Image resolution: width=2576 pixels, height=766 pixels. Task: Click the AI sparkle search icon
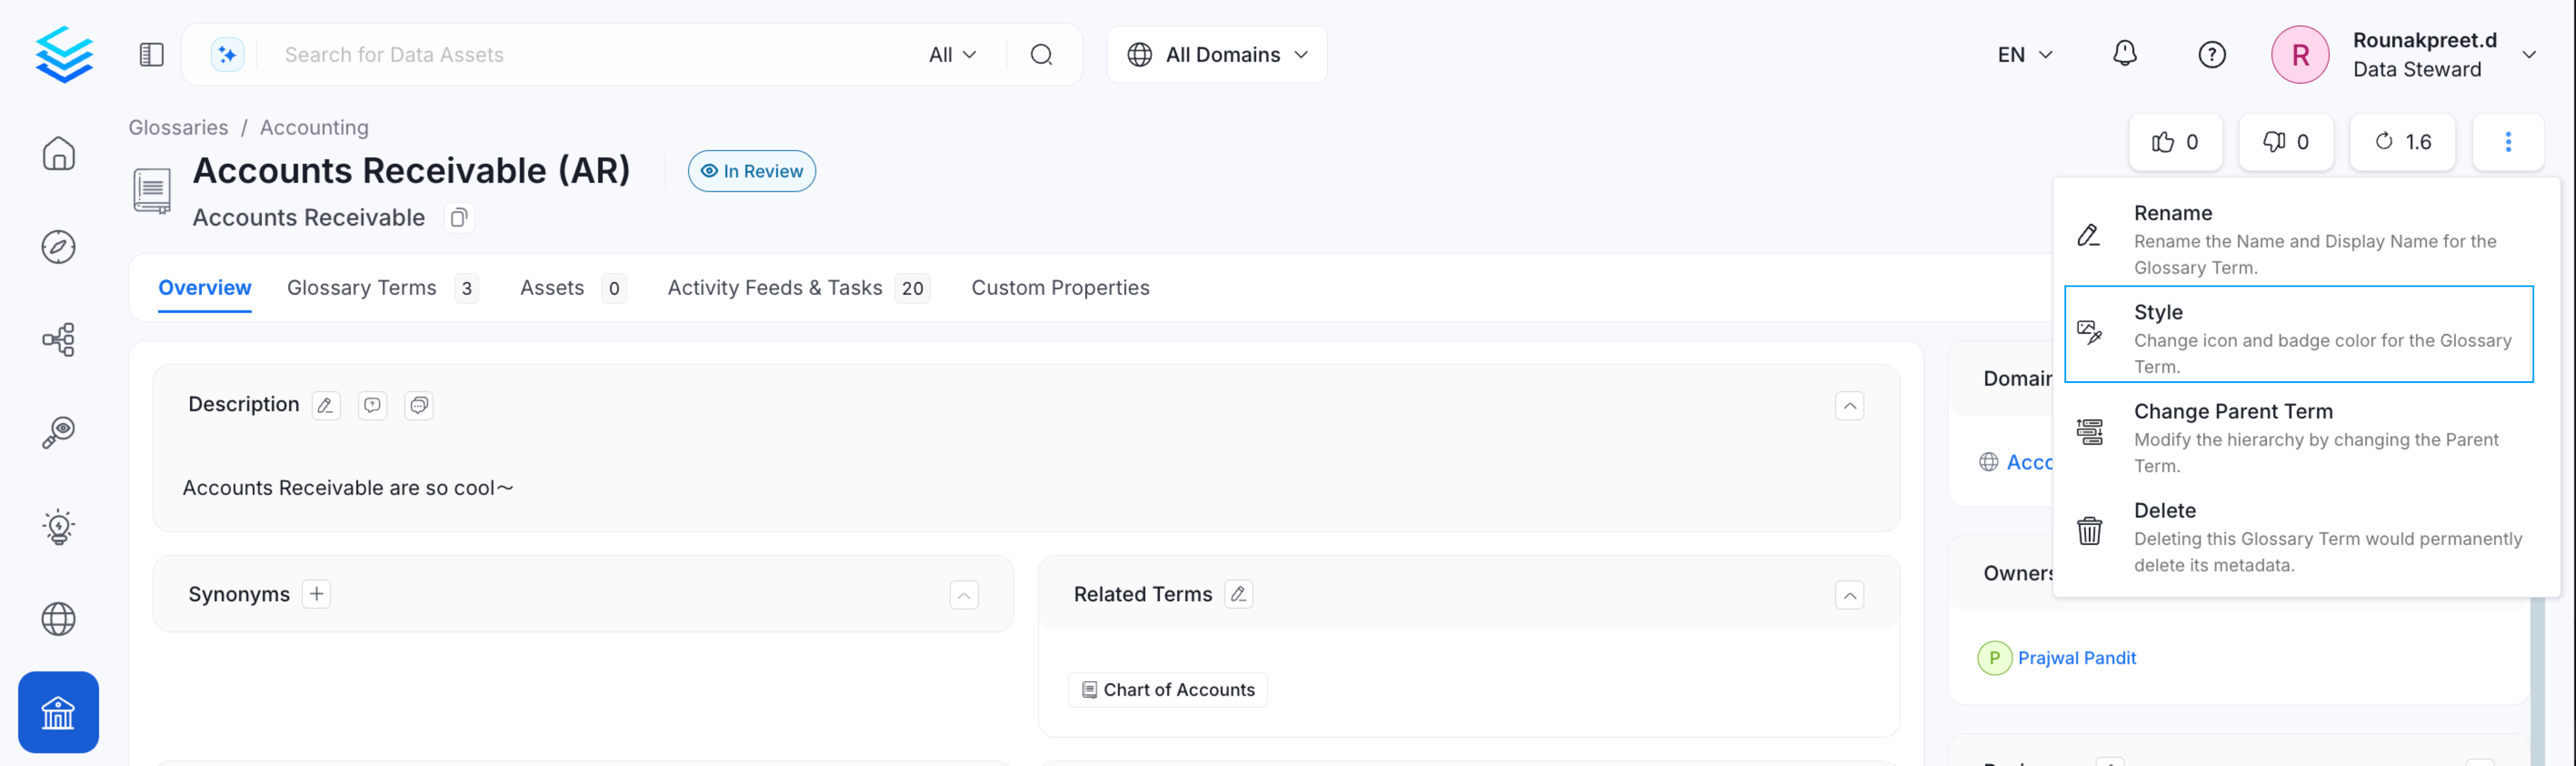[x=227, y=54]
